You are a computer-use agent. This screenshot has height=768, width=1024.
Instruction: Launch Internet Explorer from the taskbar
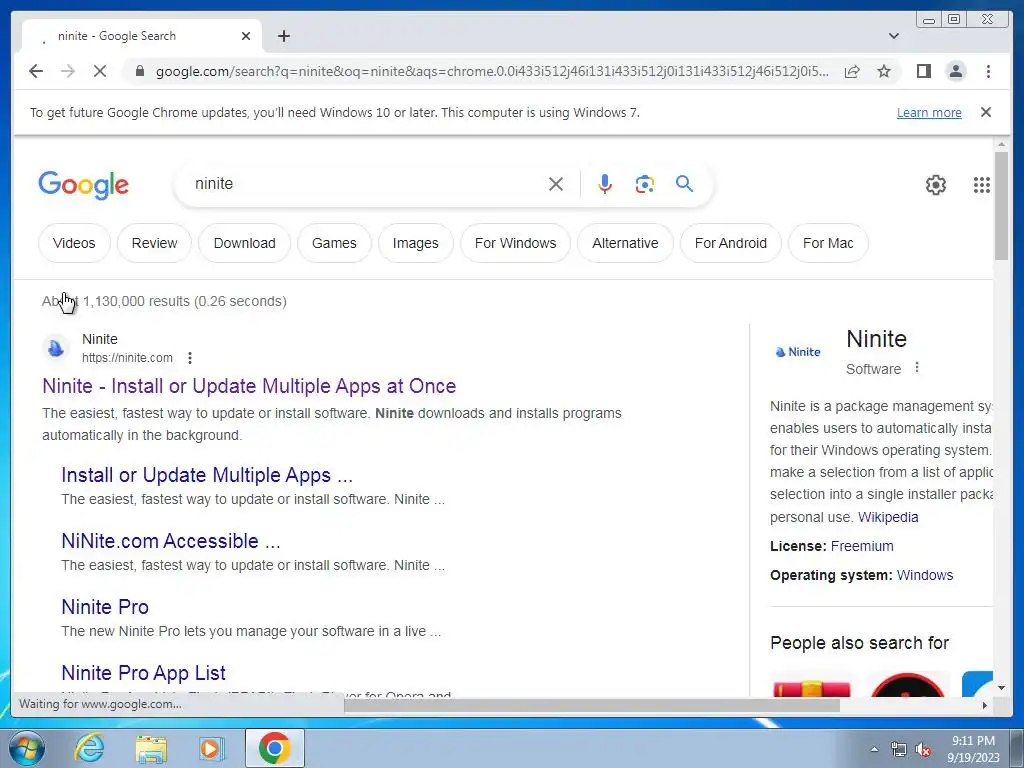[x=89, y=748]
